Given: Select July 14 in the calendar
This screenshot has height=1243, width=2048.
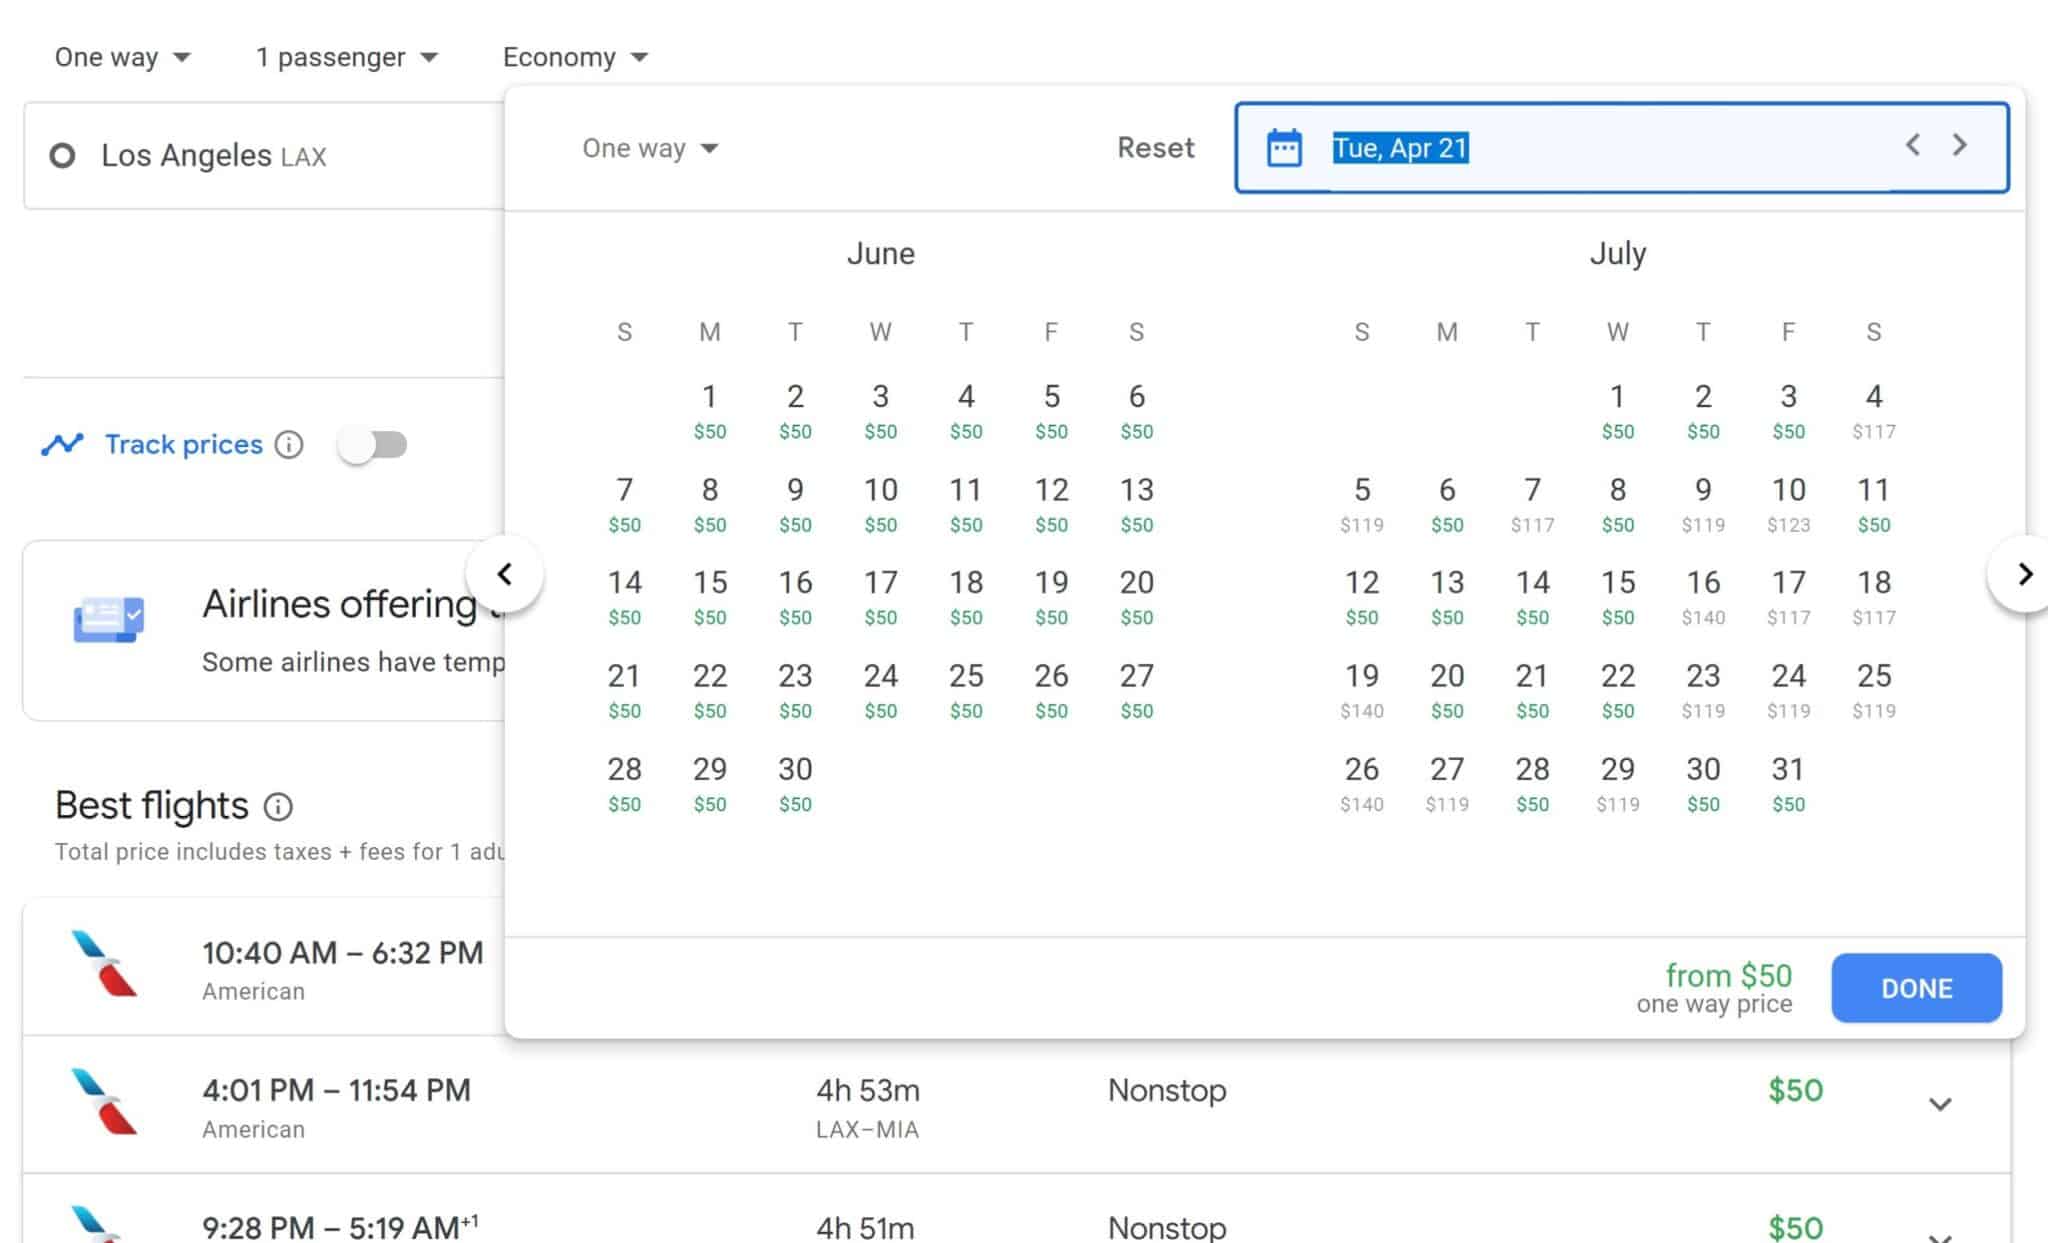Looking at the screenshot, I should (x=1532, y=597).
